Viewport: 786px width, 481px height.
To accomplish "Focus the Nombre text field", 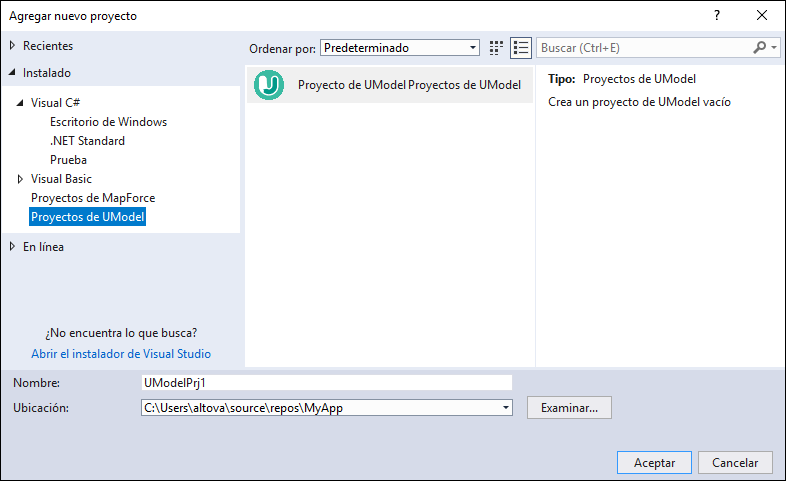I will pyautogui.click(x=326, y=383).
